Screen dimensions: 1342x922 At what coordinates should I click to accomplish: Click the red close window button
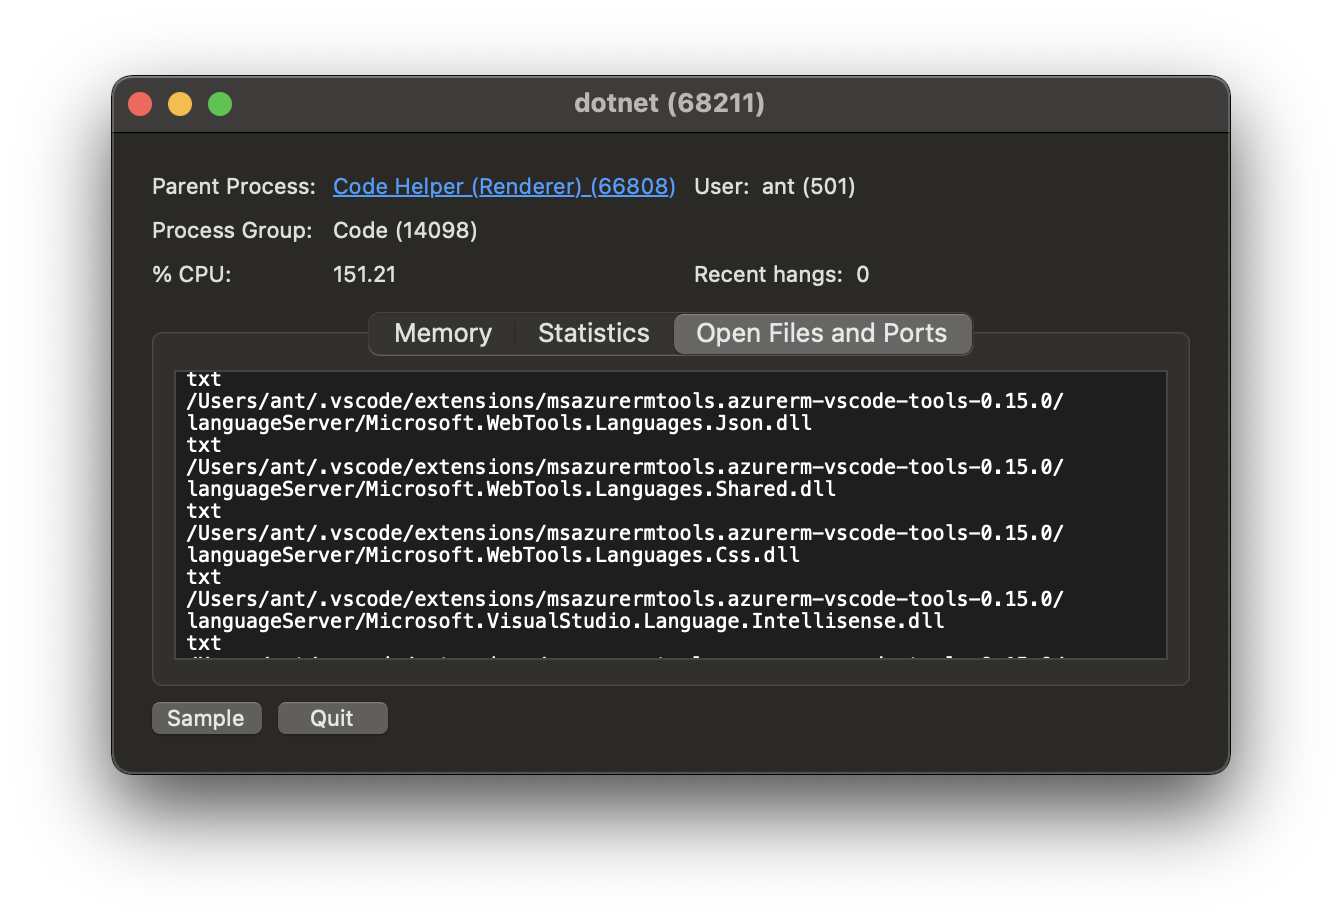point(140,103)
